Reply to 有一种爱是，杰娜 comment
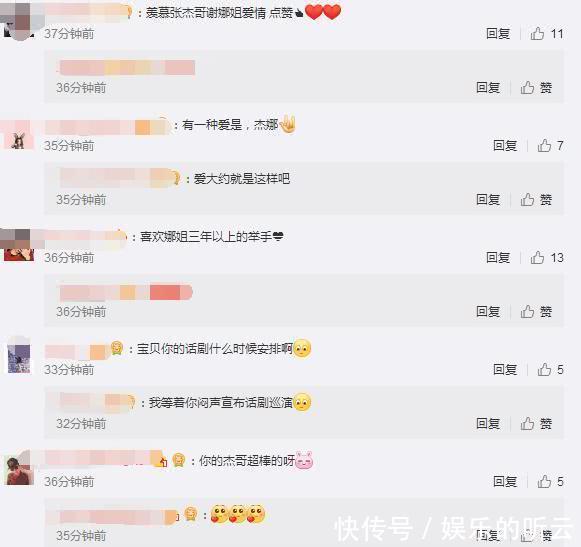581x547 pixels. (505, 146)
